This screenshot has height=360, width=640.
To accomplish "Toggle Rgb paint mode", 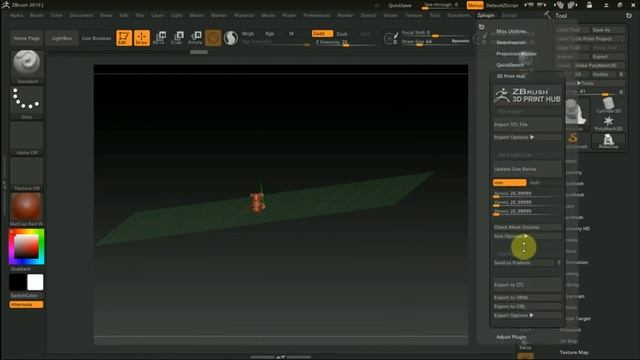I will coord(269,34).
